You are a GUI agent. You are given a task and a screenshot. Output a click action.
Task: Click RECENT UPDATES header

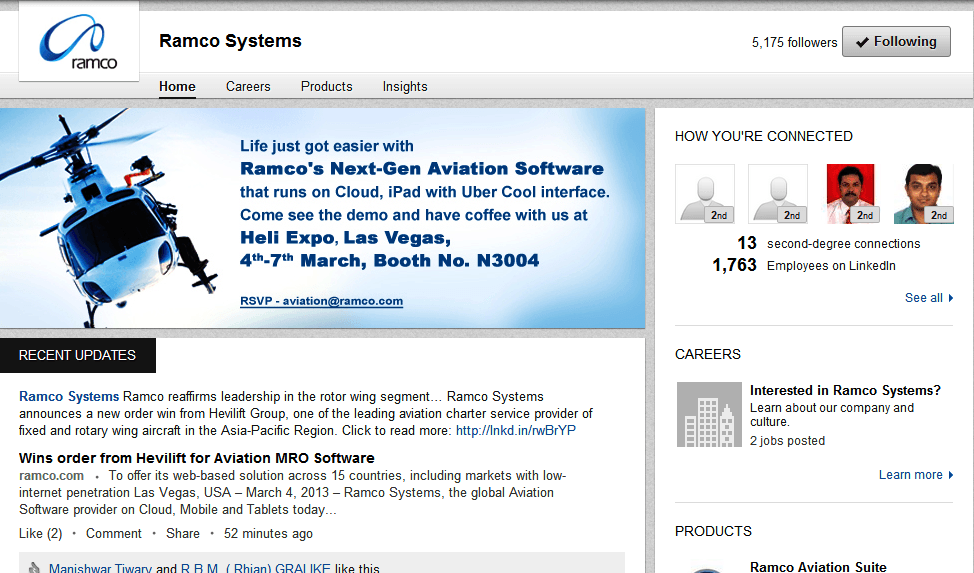[x=78, y=355]
